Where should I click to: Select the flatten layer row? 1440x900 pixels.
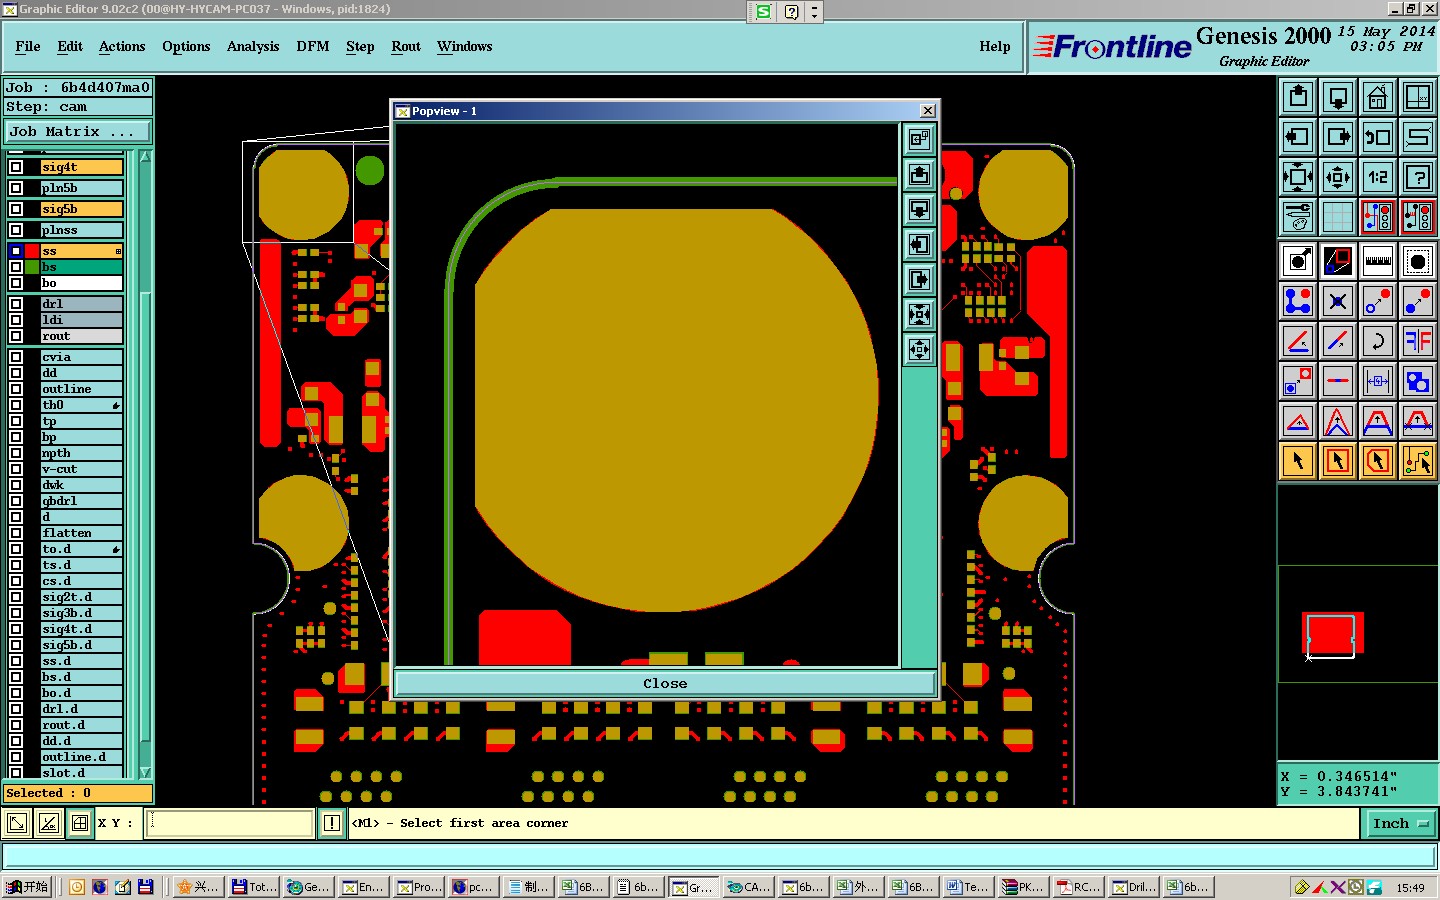tap(81, 533)
